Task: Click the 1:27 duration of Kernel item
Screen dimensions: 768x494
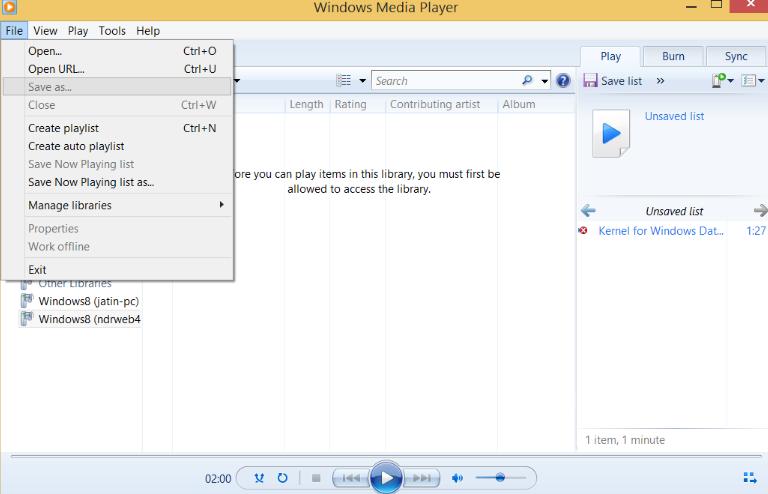Action: point(755,231)
